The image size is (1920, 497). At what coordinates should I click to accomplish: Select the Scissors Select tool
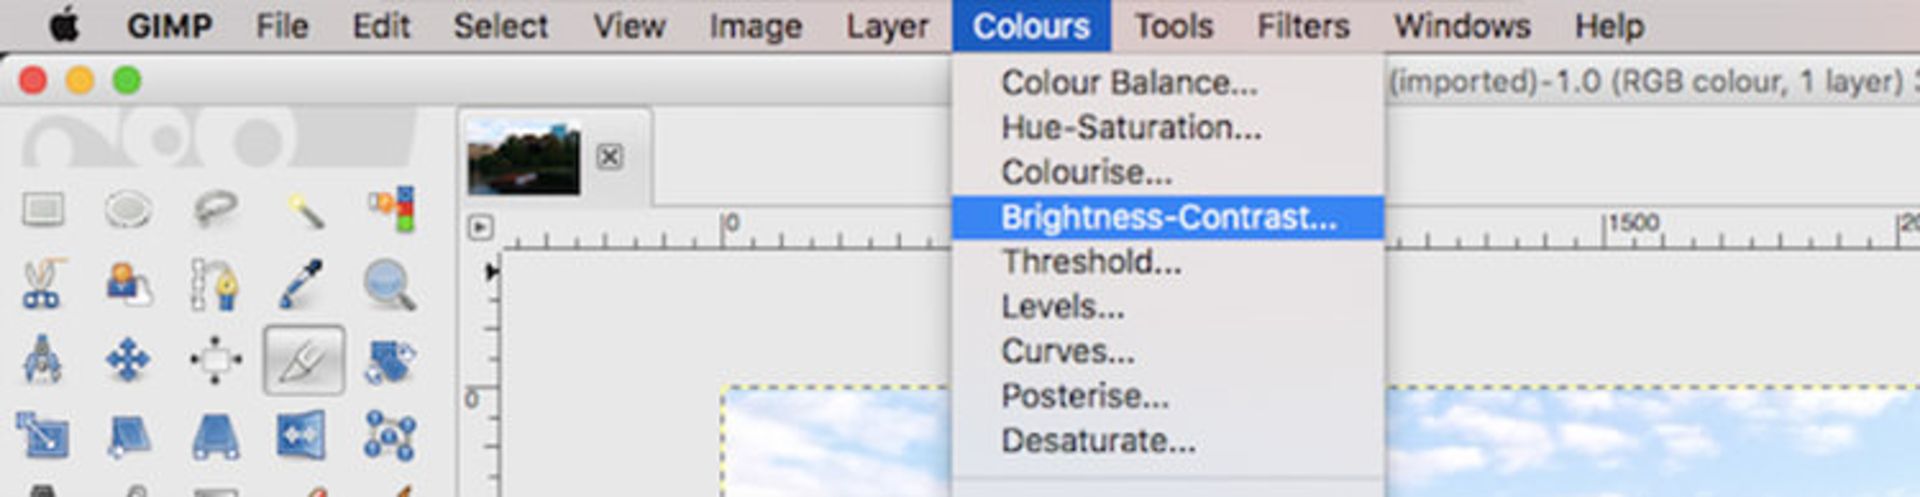coord(42,284)
